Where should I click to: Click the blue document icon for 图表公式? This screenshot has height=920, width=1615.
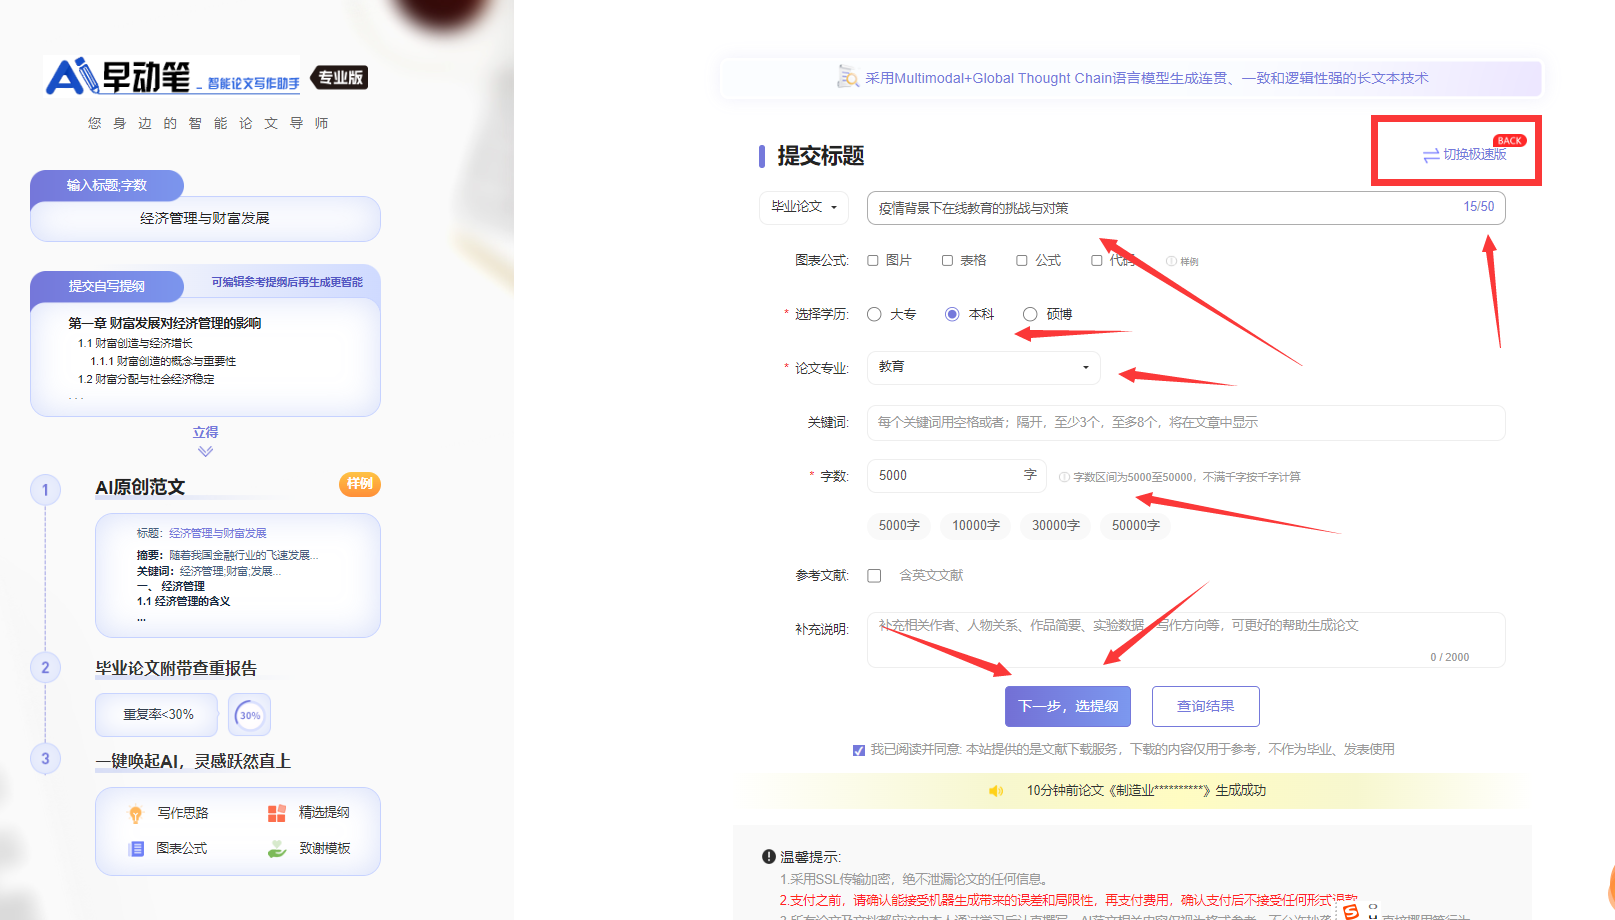pos(136,849)
